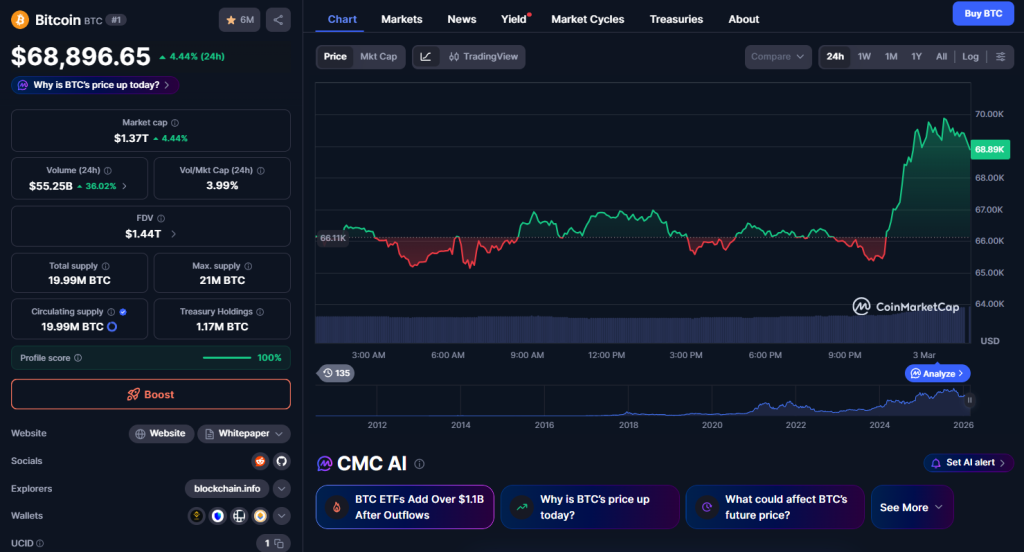This screenshot has width=1024, height=552.
Task: Toggle Log scale on the chart
Action: tap(970, 57)
